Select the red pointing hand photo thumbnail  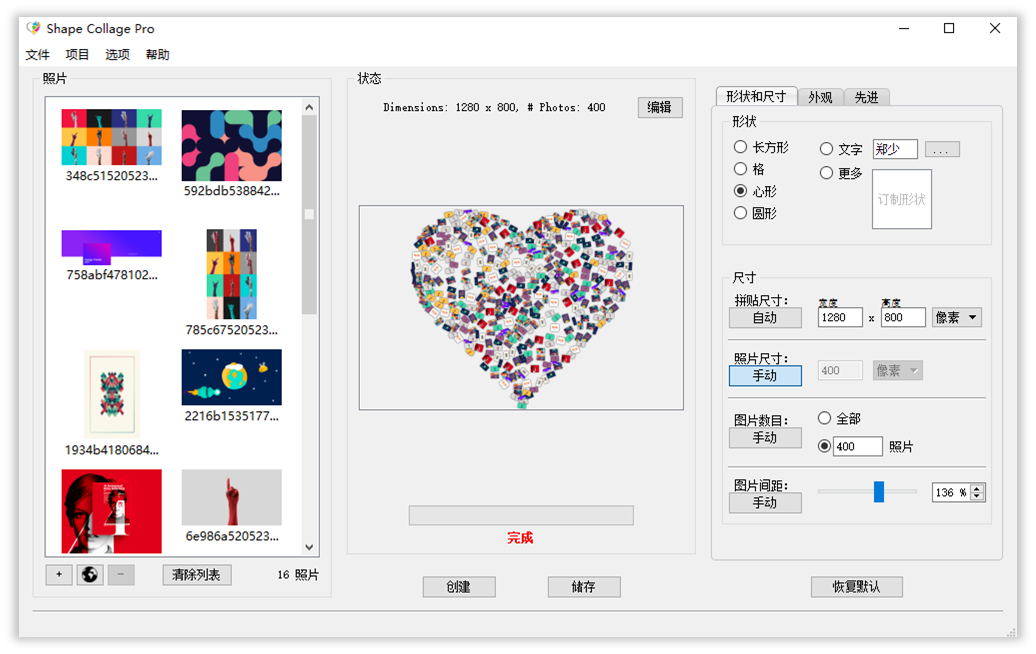231,497
